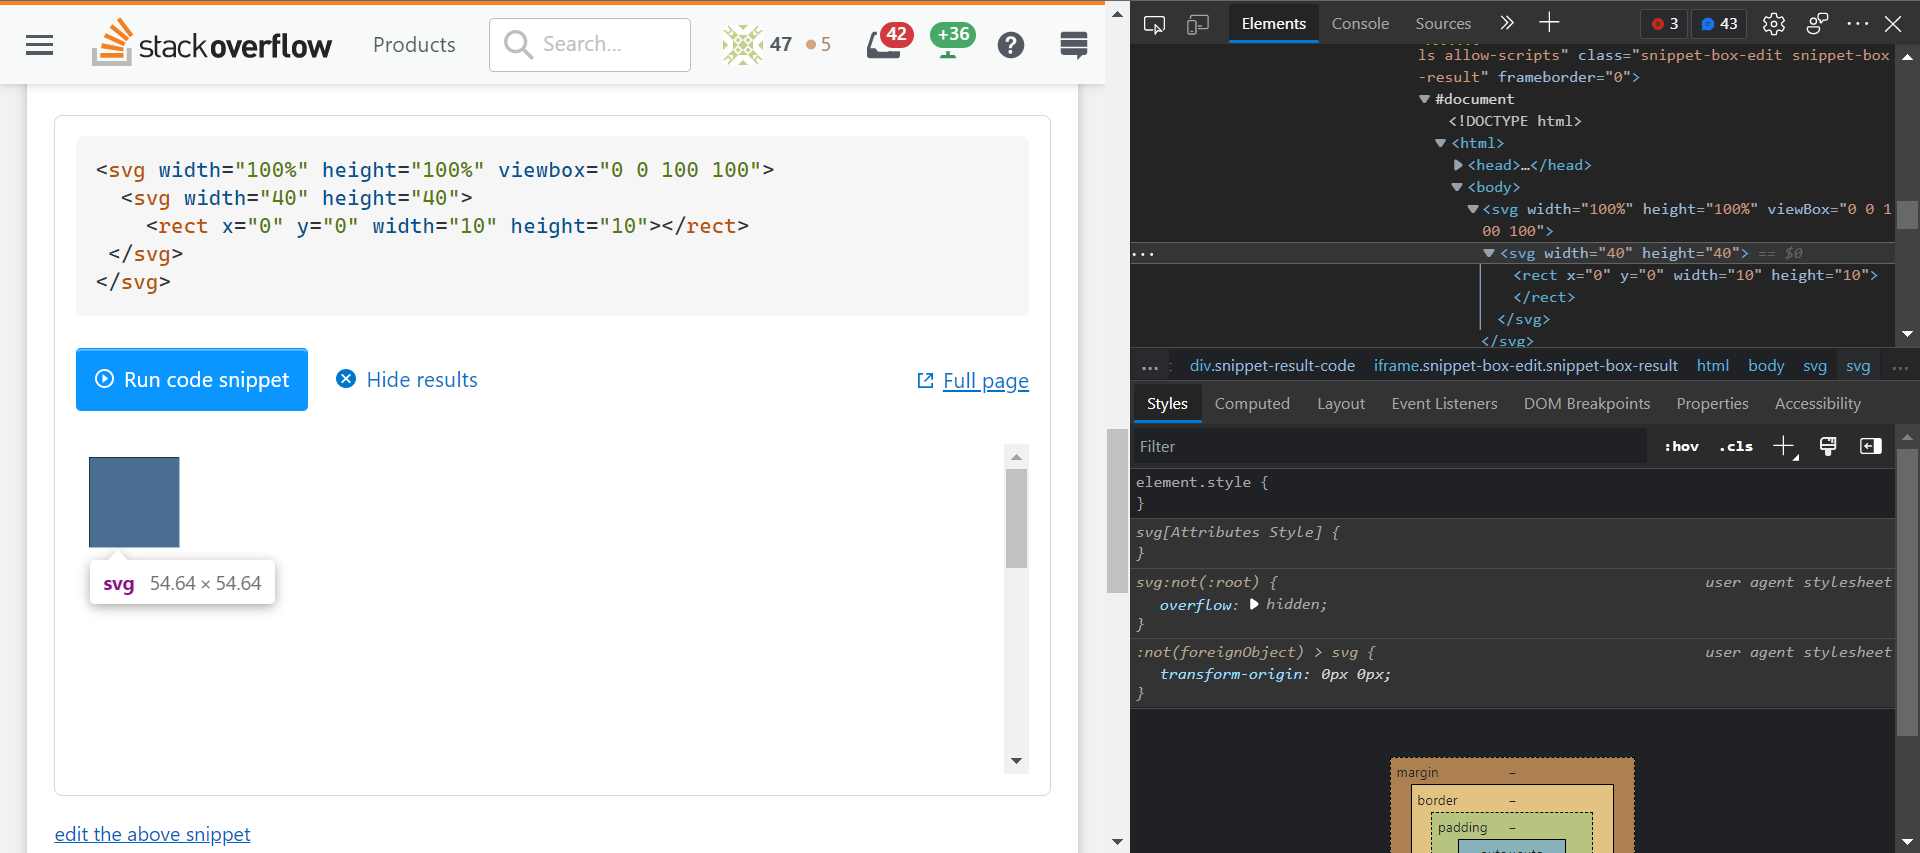1920x853 pixels.
Task: Collapse the html element node
Action: tap(1441, 143)
